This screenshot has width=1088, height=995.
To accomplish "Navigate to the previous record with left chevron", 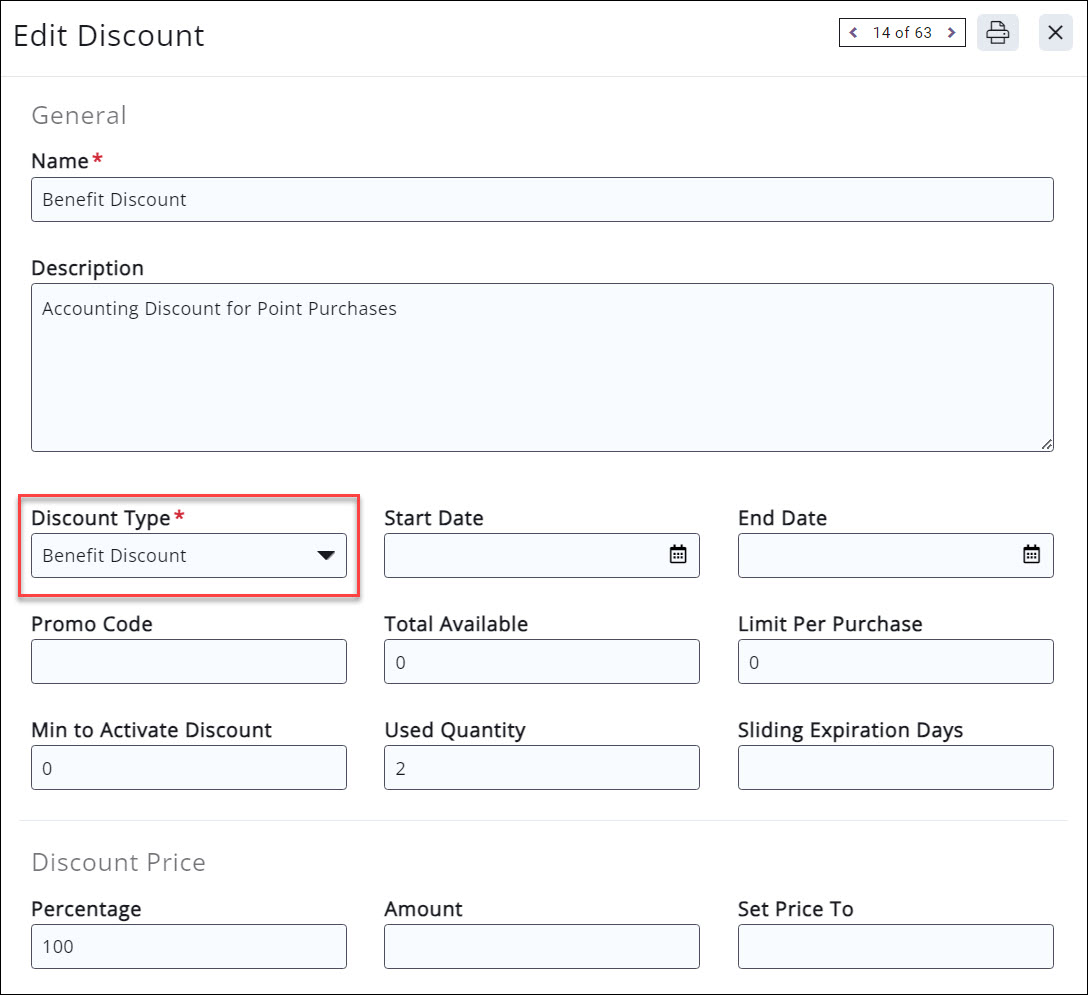I will (x=853, y=32).
